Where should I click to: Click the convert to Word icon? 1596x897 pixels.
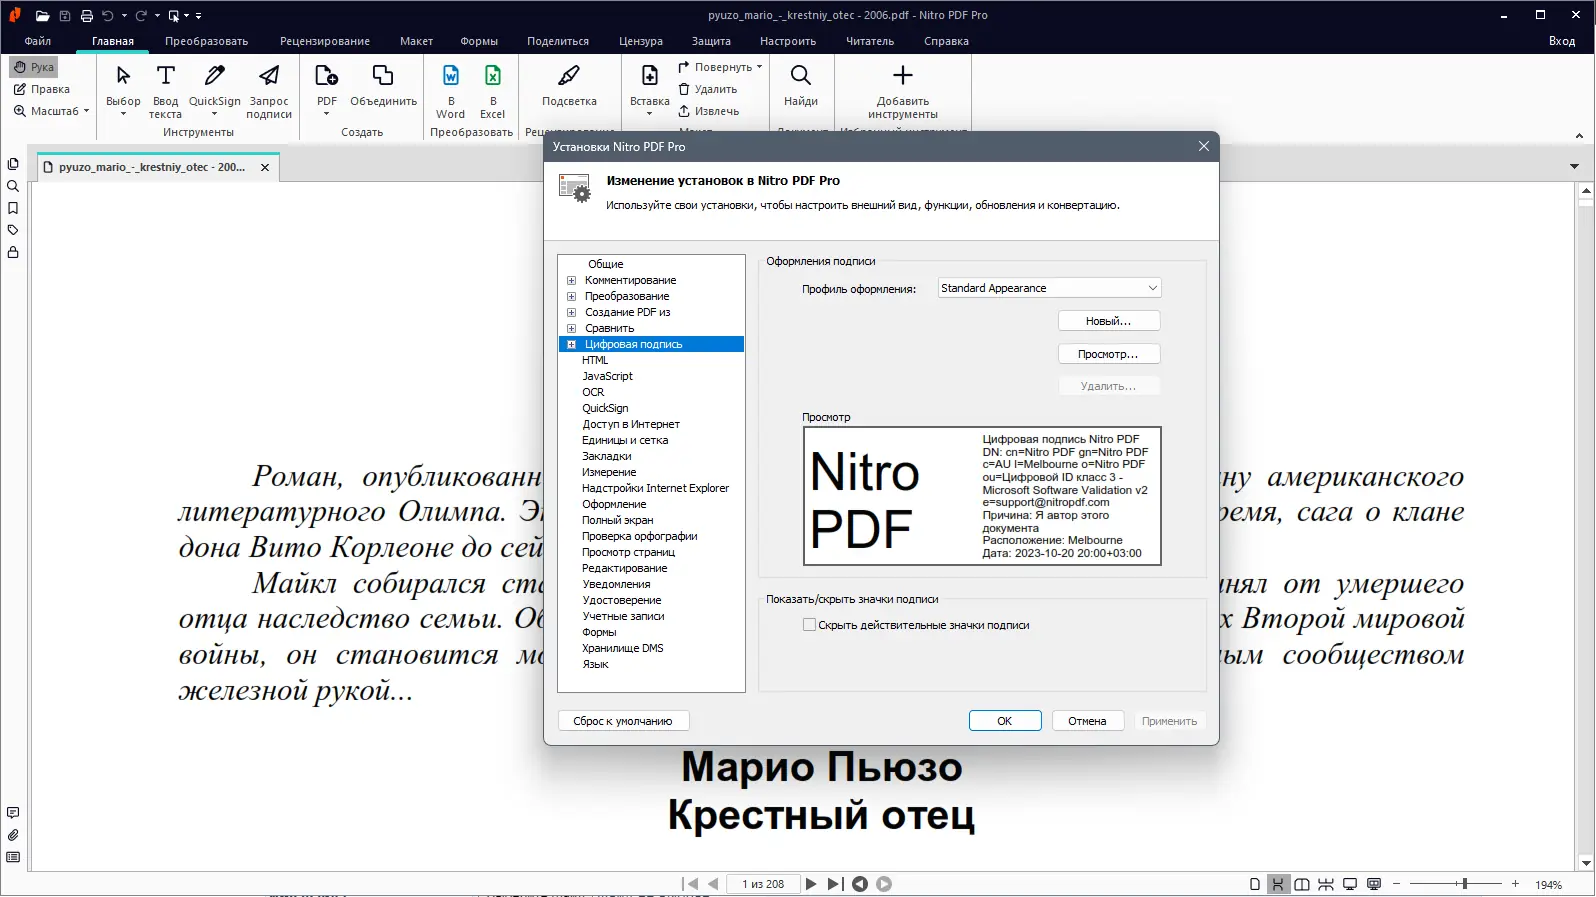click(x=451, y=77)
